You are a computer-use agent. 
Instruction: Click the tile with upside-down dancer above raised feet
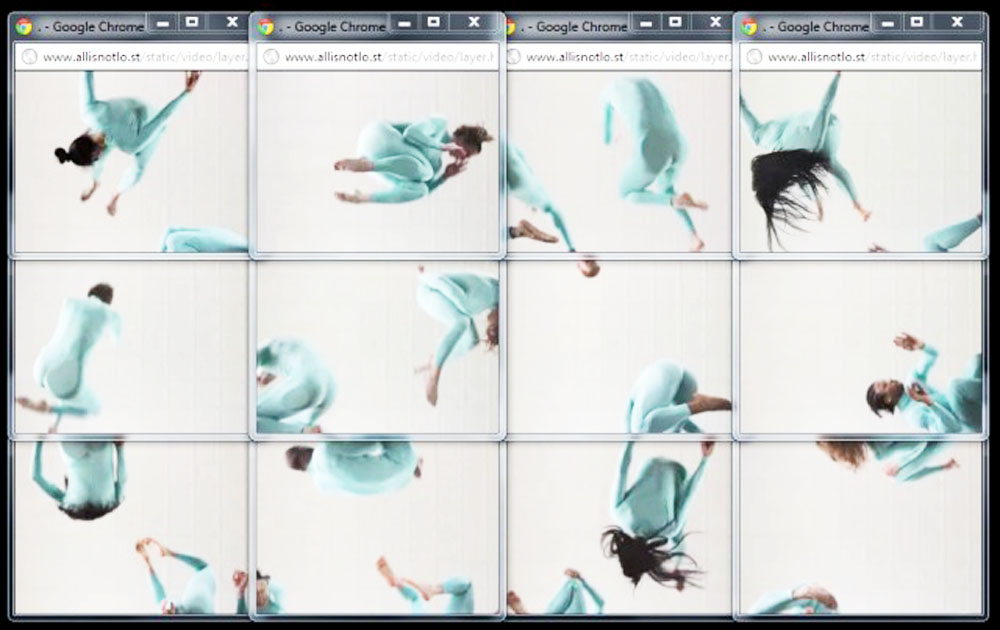[131, 528]
